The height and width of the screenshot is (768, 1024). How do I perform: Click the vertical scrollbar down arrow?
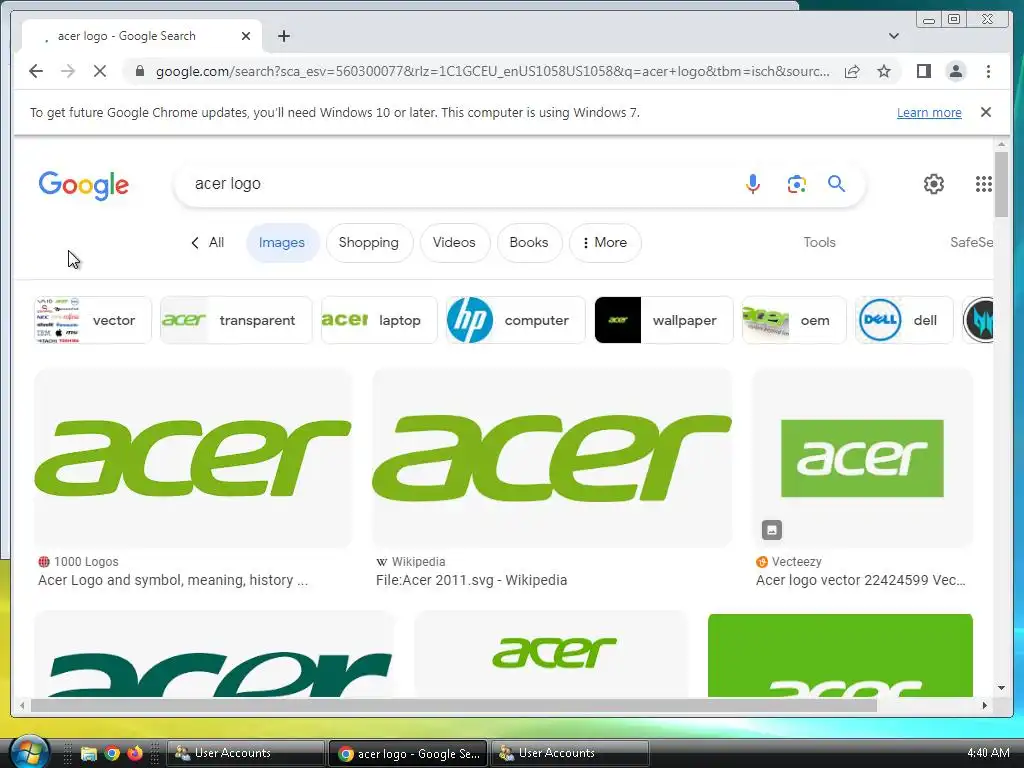[x=1001, y=688]
